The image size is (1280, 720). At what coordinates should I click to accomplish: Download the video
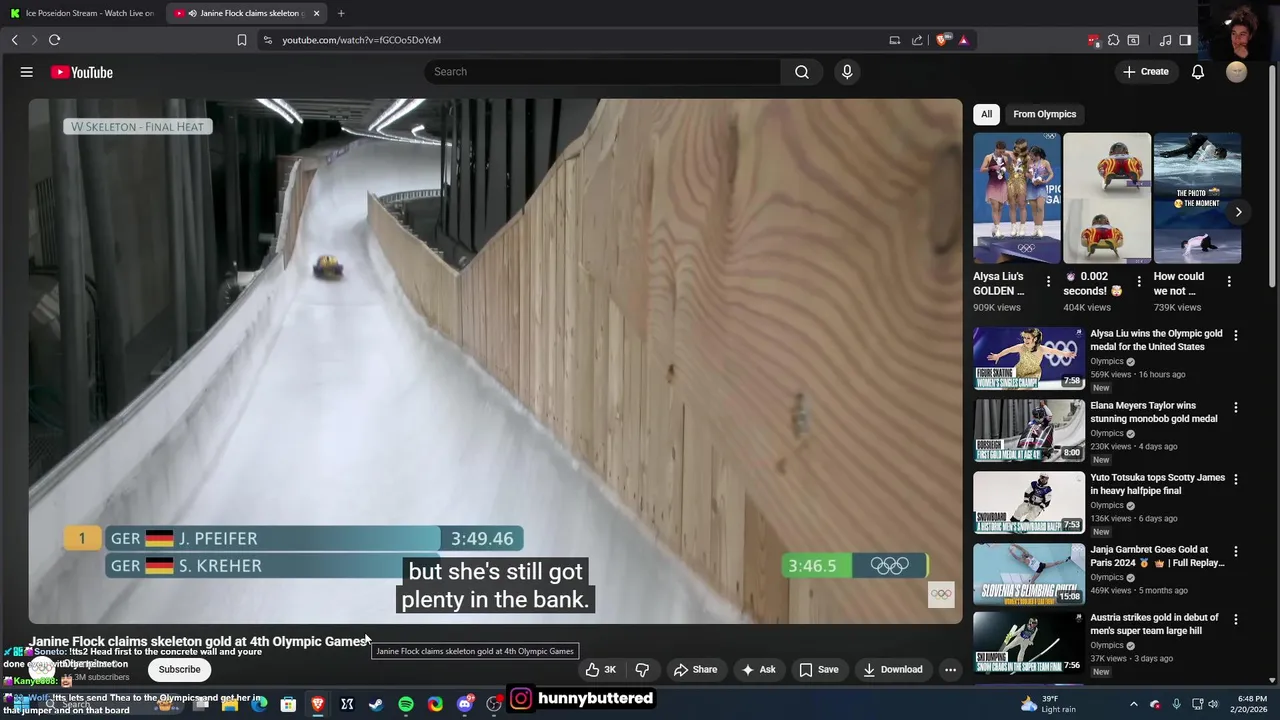(x=893, y=670)
